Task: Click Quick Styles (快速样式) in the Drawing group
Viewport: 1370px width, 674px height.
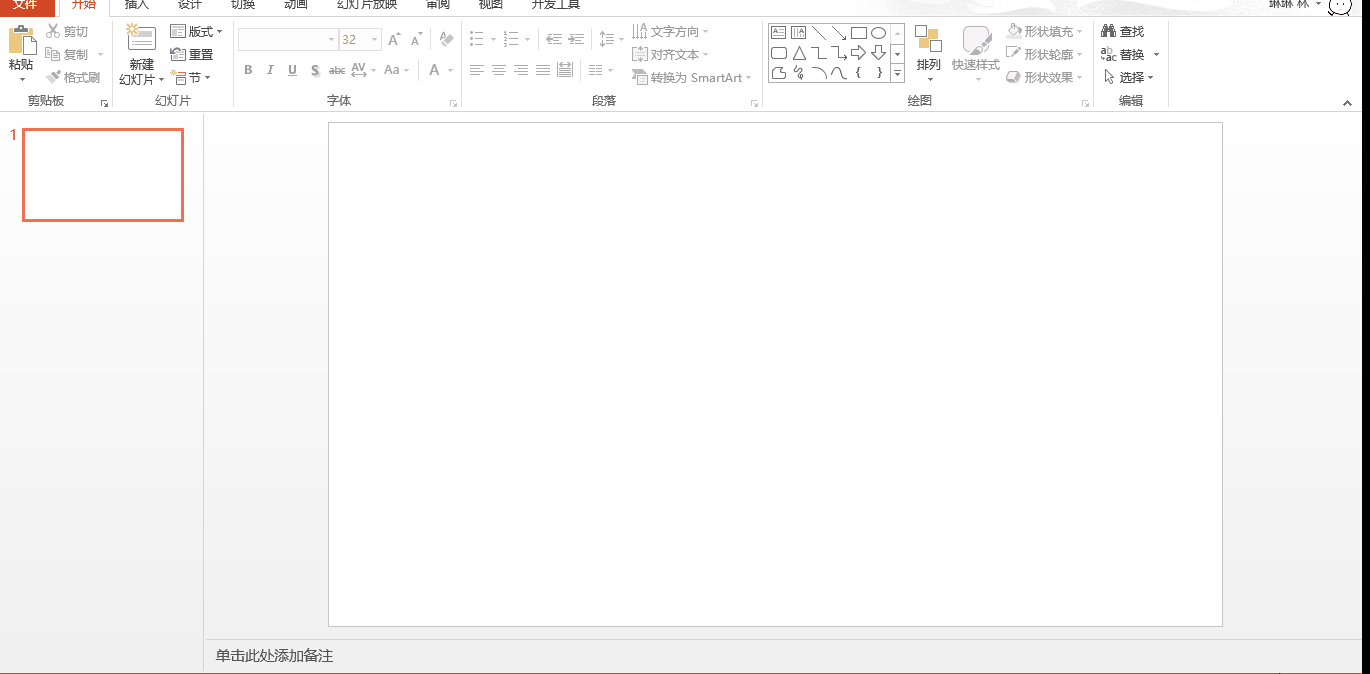Action: pos(975,55)
